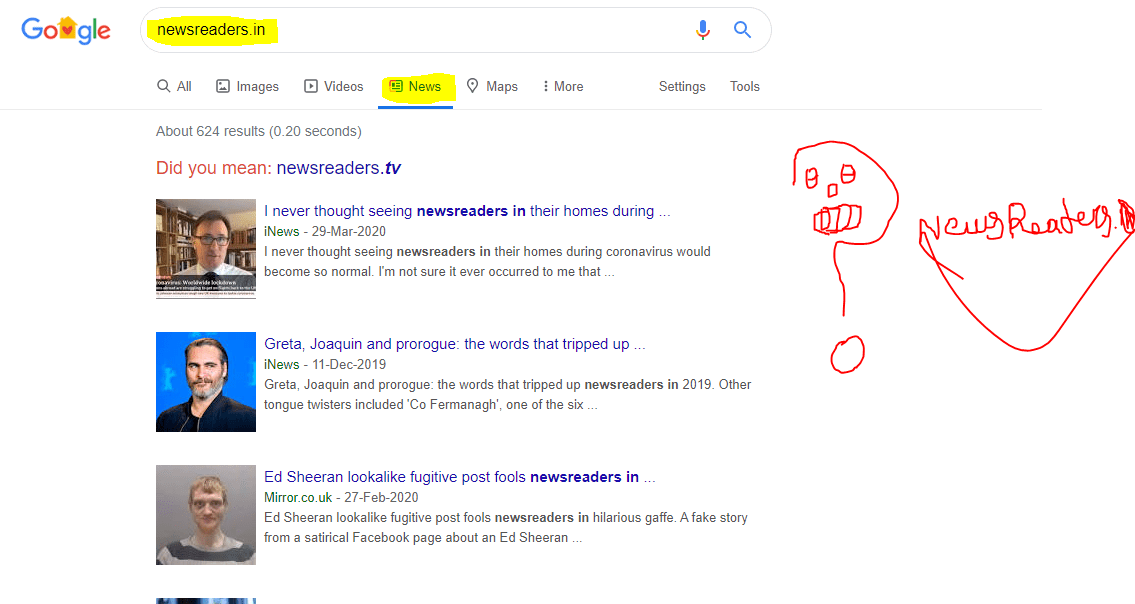
Task: Switch to the Videos tab
Action: (334, 86)
